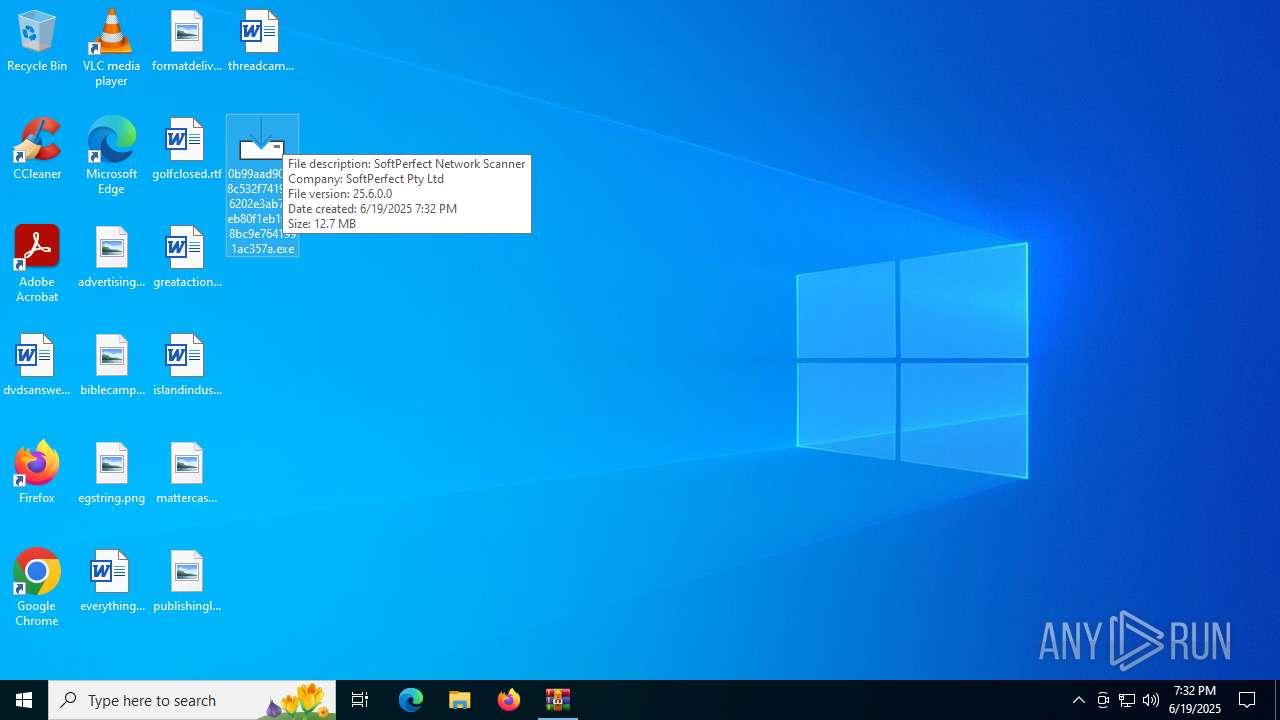Image resolution: width=1280 pixels, height=720 pixels.
Task: Open File Explorer from taskbar
Action: click(x=460, y=700)
